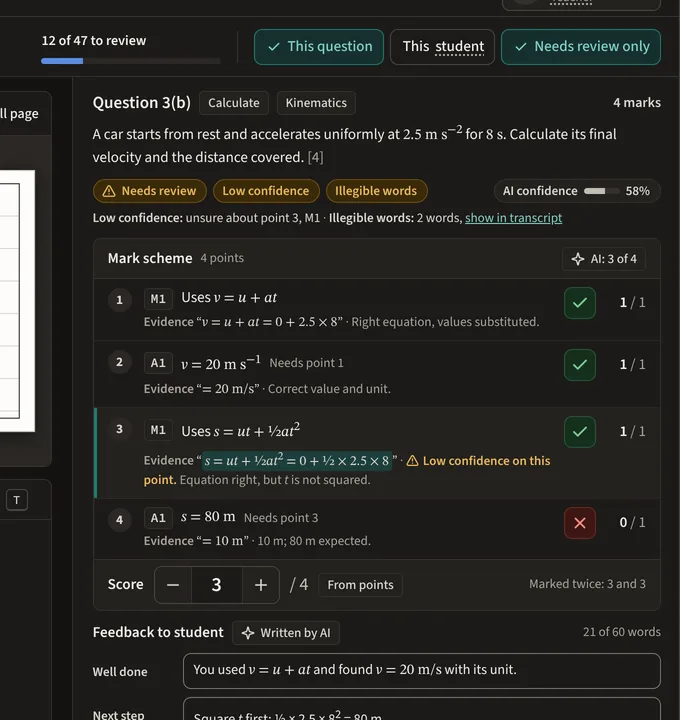Click the 12 of 47 to review text
Image resolution: width=680 pixels, height=720 pixels.
click(94, 41)
